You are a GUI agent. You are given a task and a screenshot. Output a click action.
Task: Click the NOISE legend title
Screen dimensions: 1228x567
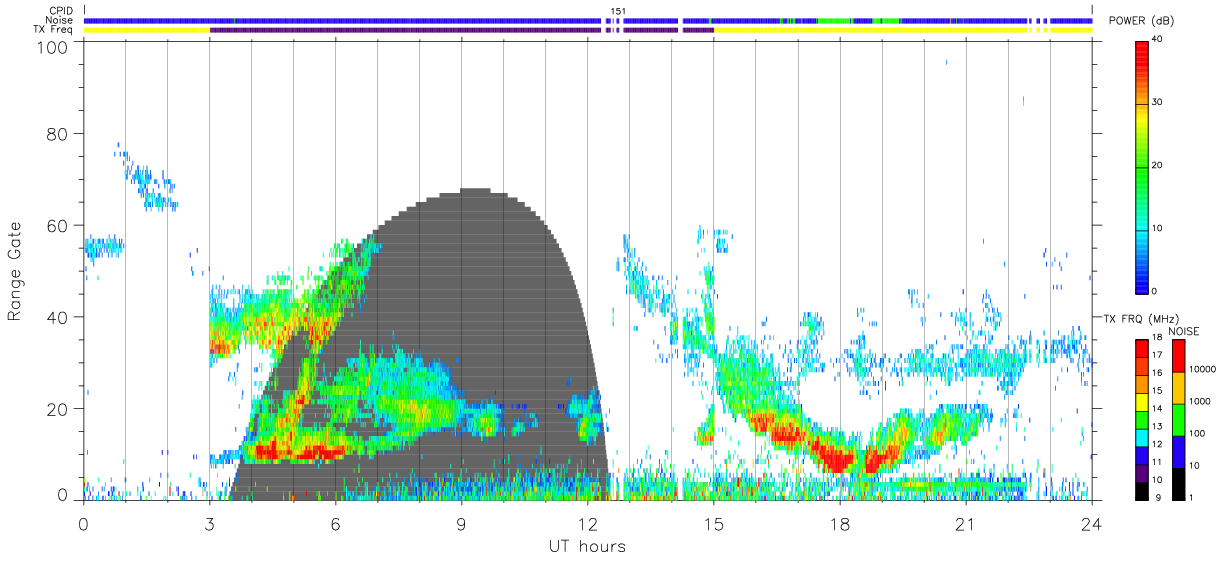tap(1185, 331)
